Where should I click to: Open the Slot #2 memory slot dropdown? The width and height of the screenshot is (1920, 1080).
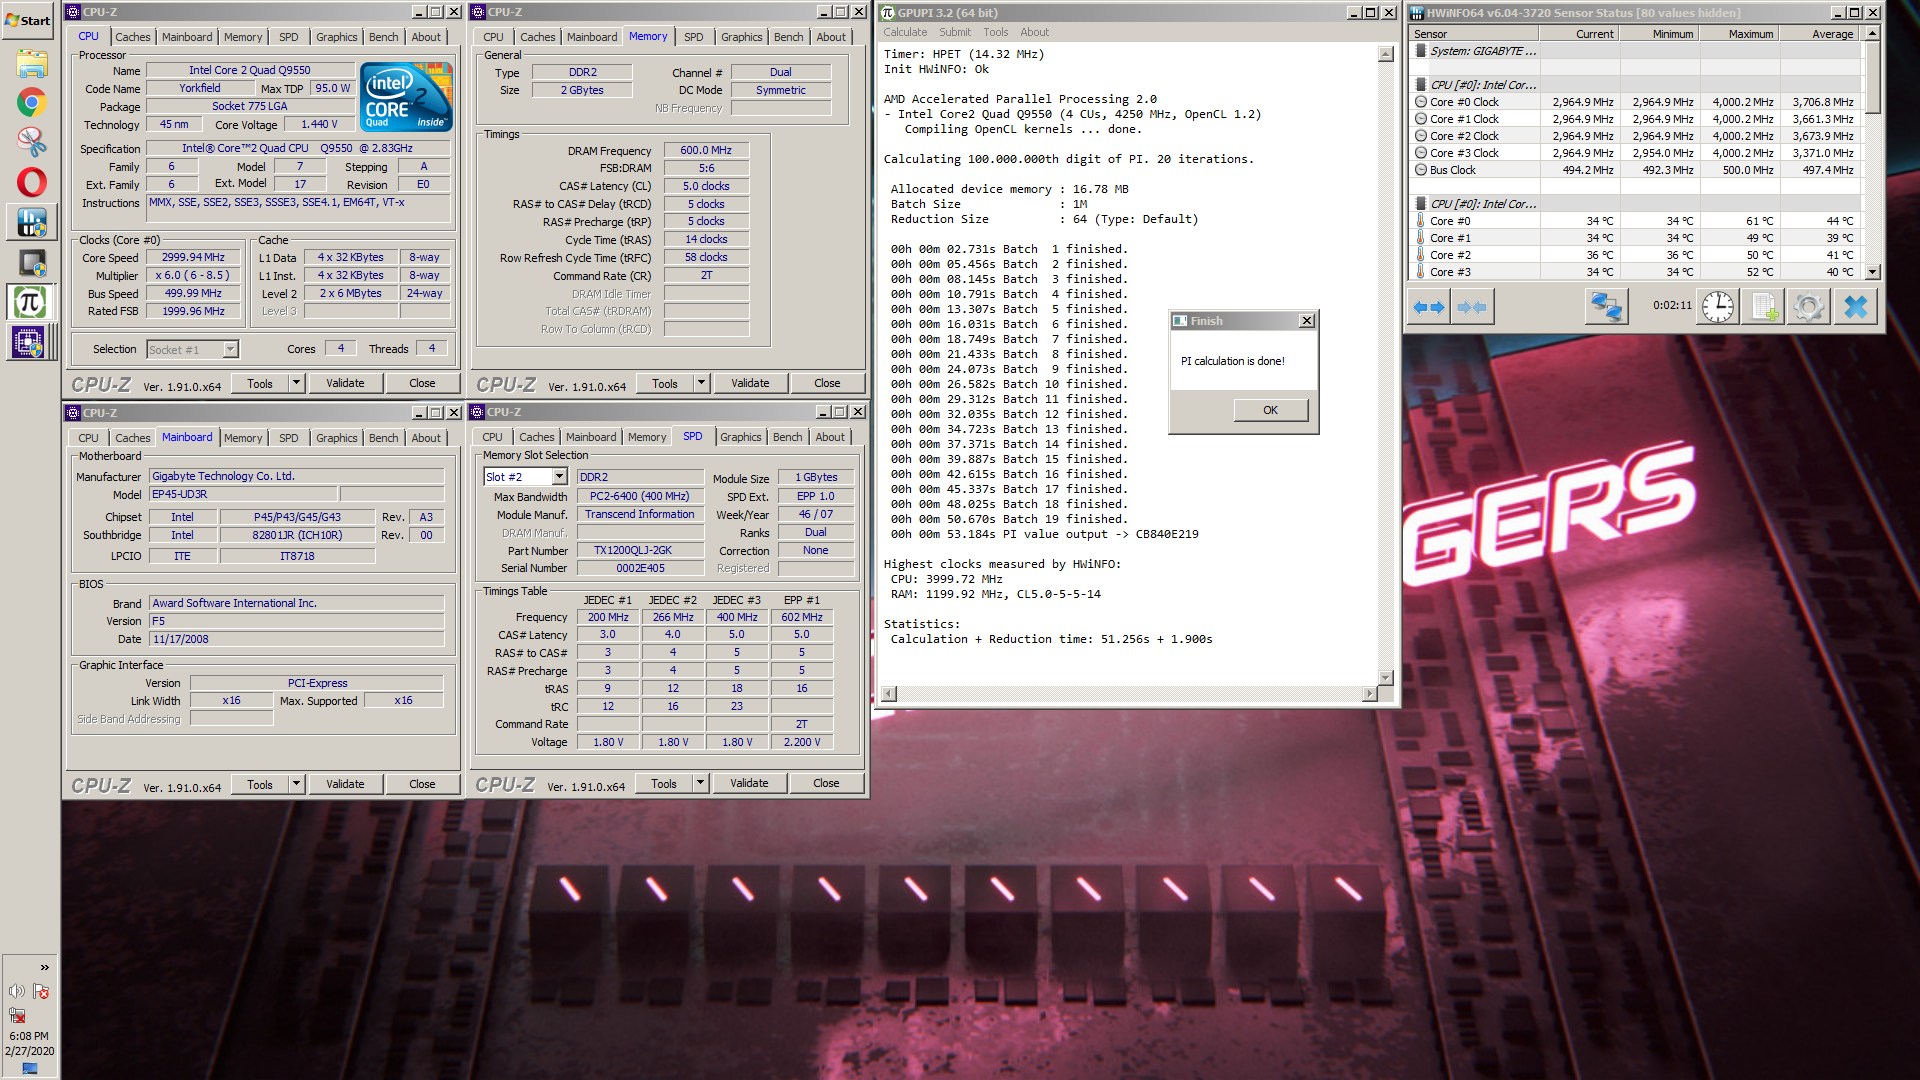pos(559,477)
